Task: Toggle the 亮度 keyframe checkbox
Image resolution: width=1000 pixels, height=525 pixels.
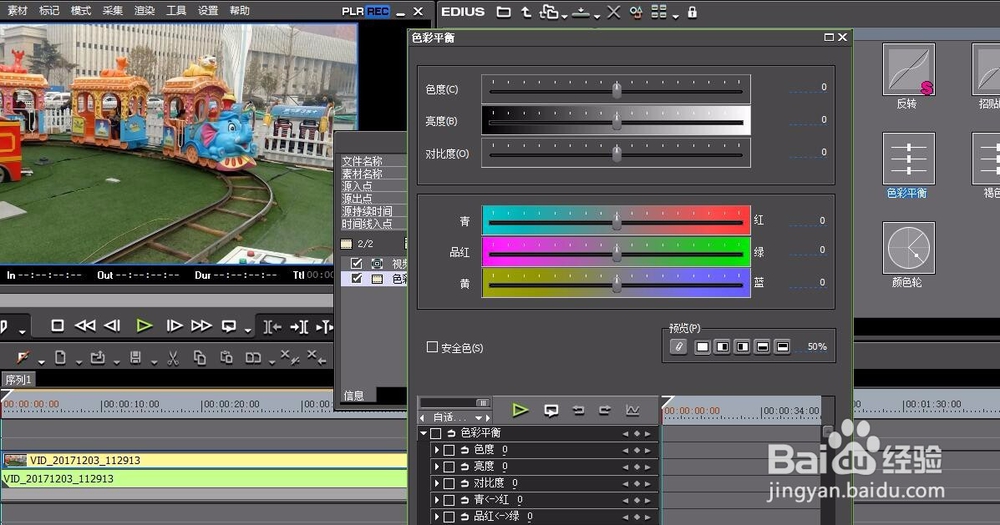Action: 449,466
